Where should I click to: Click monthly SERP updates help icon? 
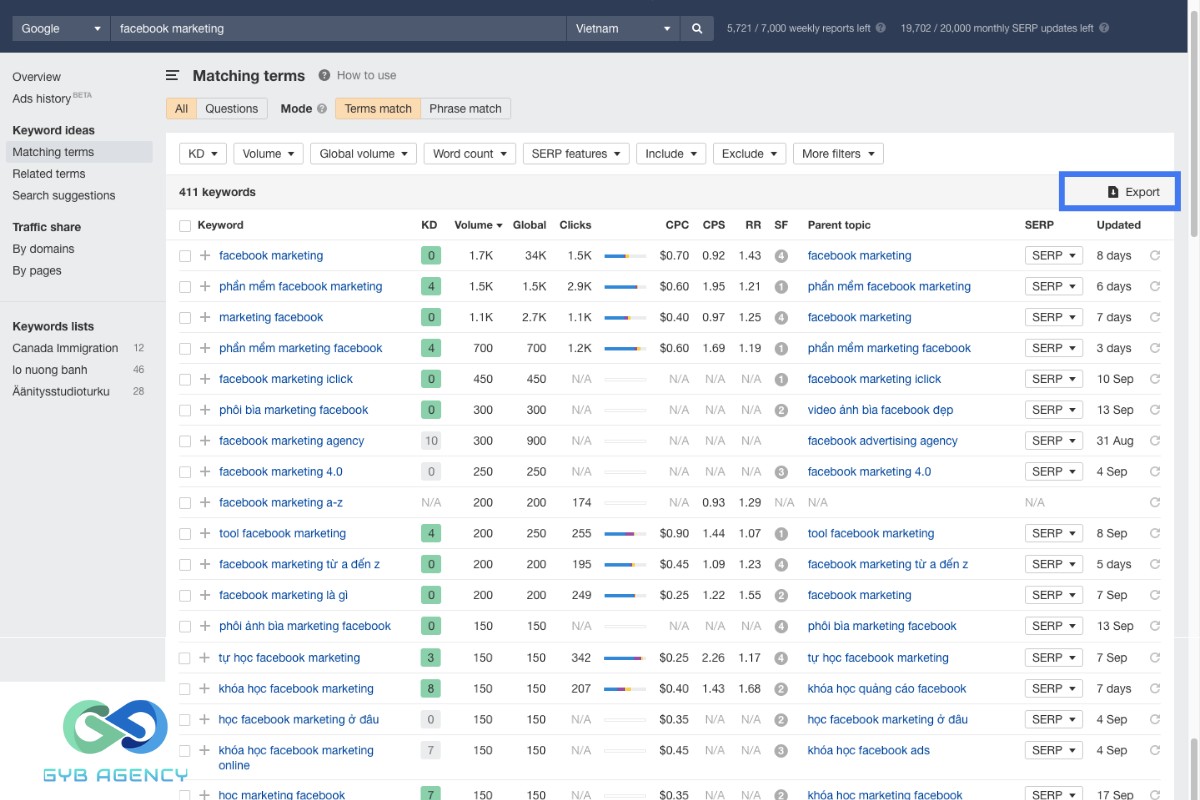1104,28
